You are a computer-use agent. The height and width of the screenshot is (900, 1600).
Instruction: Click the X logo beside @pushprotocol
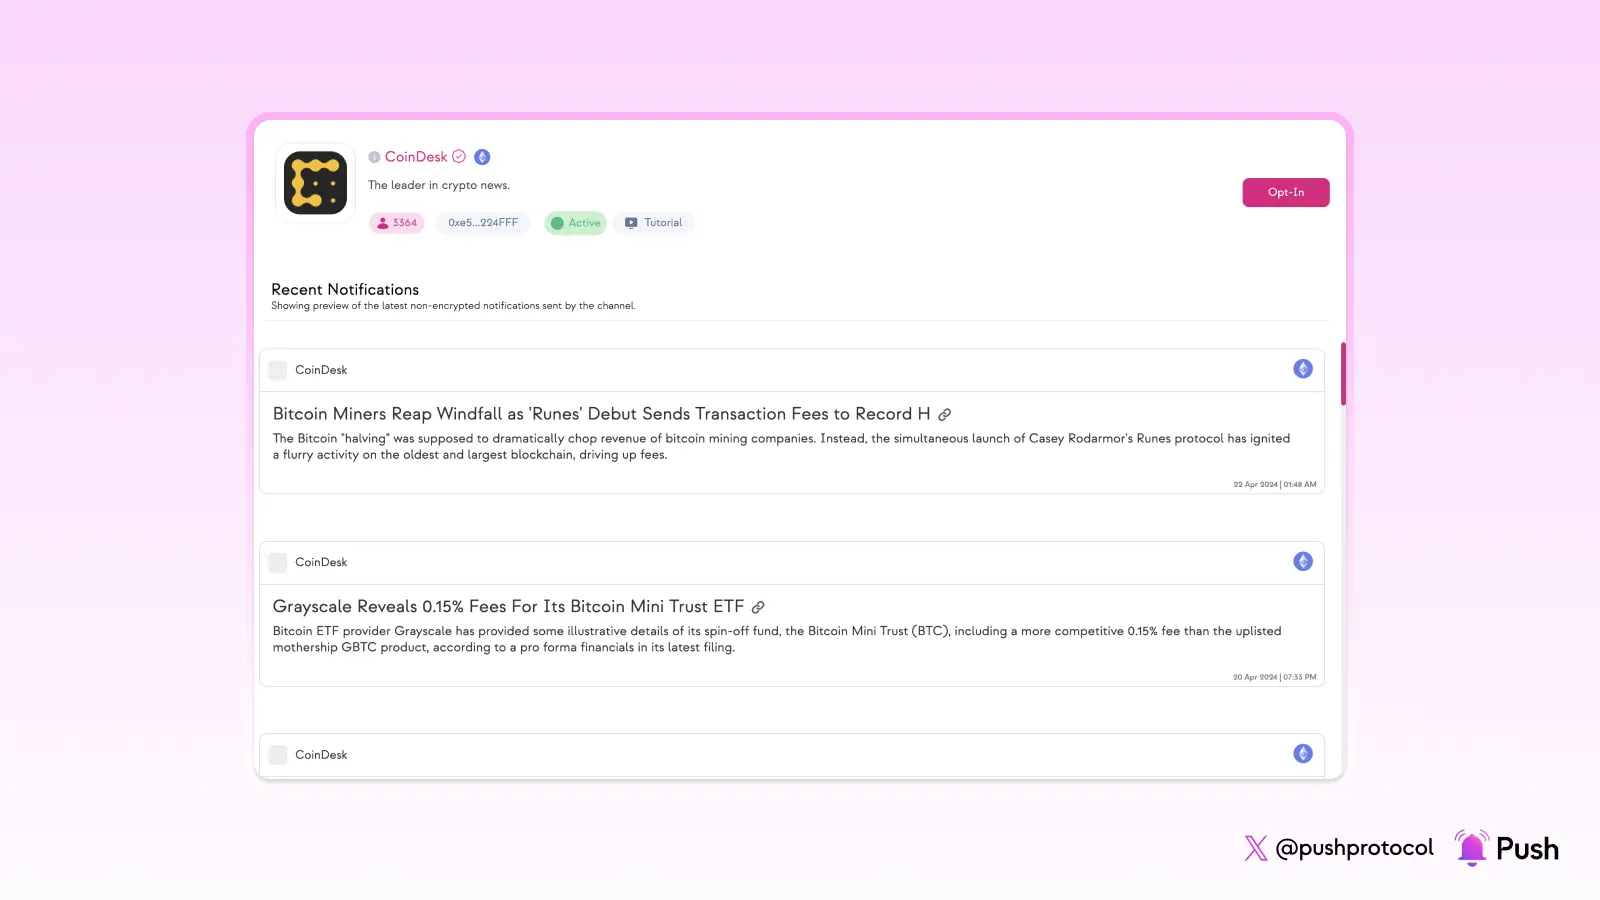pos(1256,848)
